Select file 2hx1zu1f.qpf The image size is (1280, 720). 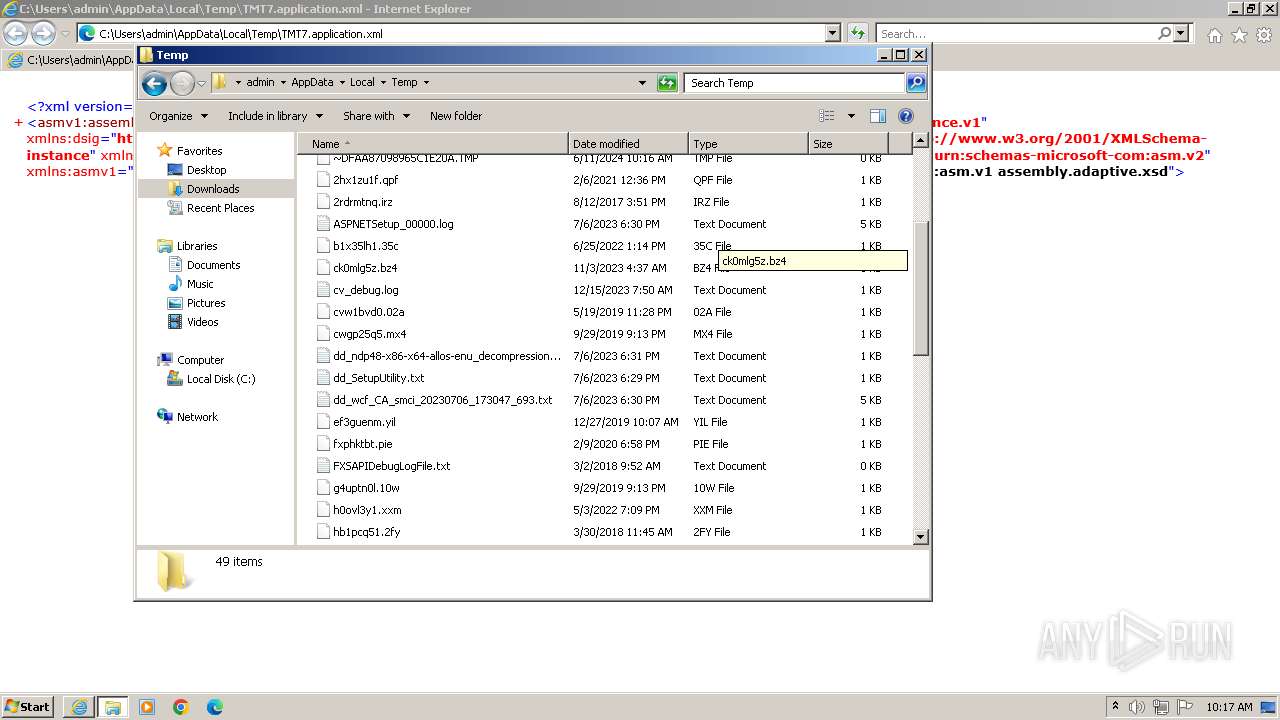click(365, 180)
